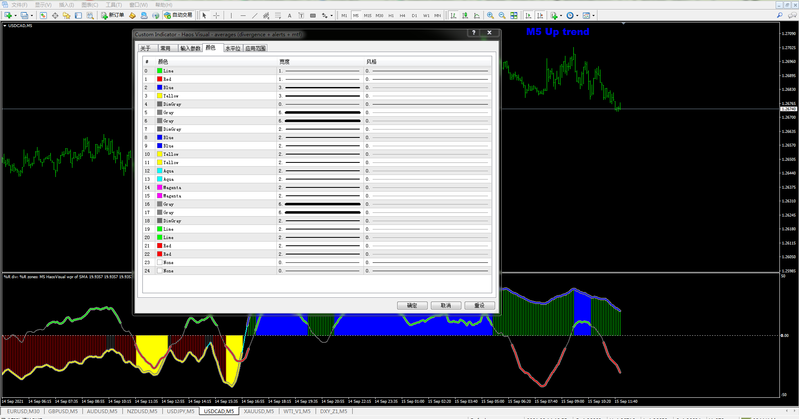Open the width dropdown for row 5 Gray
The height and width of the screenshot is (419, 799).
click(x=320, y=112)
